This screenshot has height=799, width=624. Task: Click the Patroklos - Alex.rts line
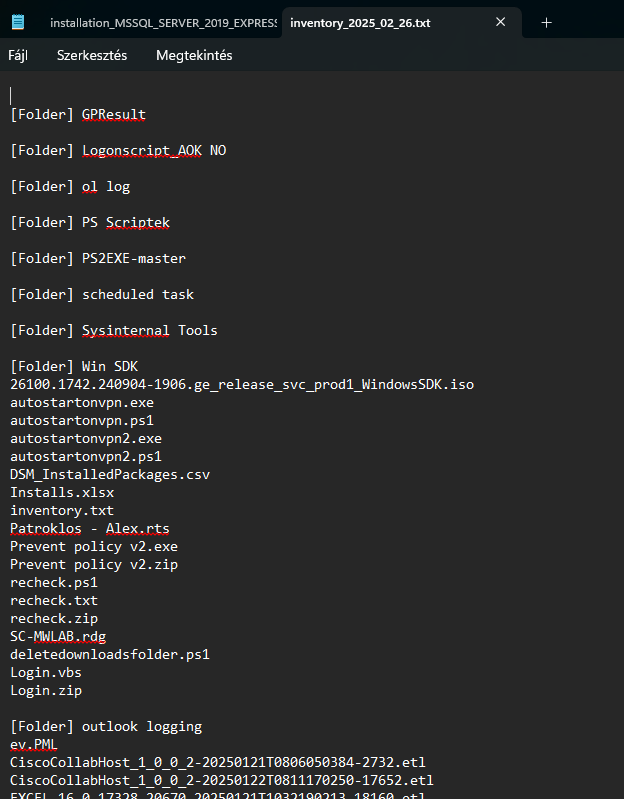click(90, 528)
